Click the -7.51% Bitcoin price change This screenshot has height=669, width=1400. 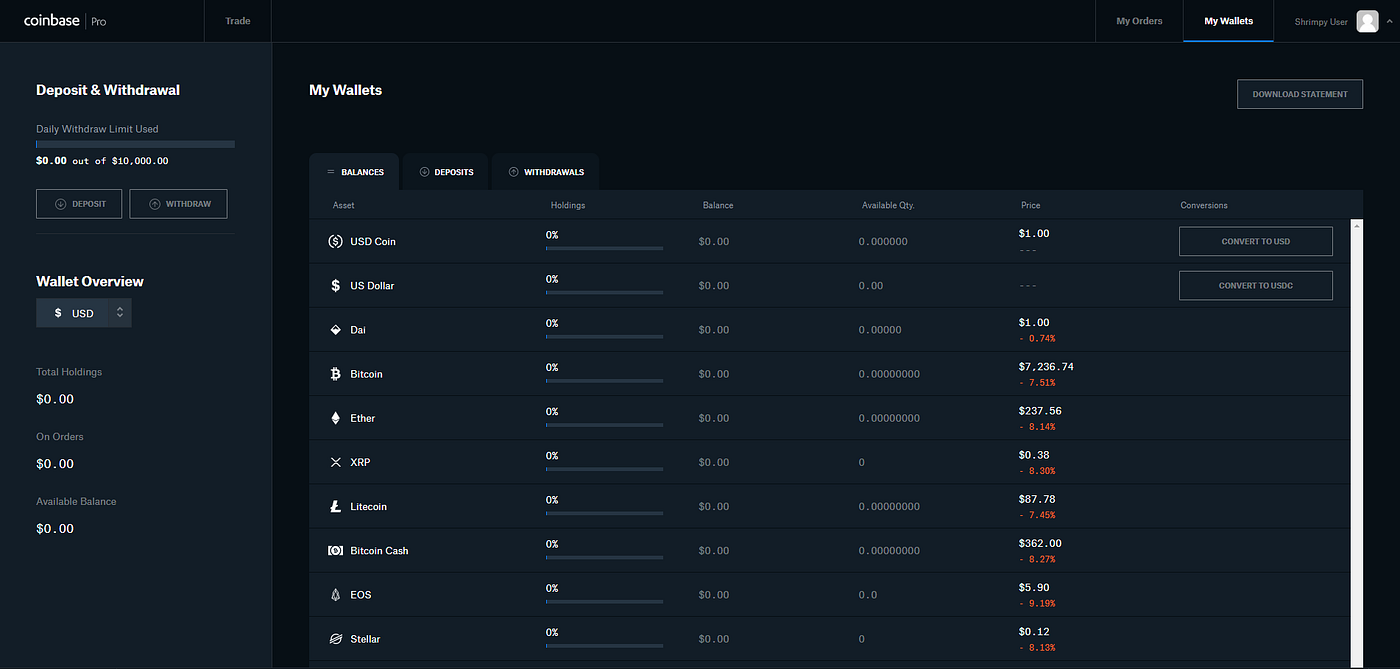[x=1037, y=383]
